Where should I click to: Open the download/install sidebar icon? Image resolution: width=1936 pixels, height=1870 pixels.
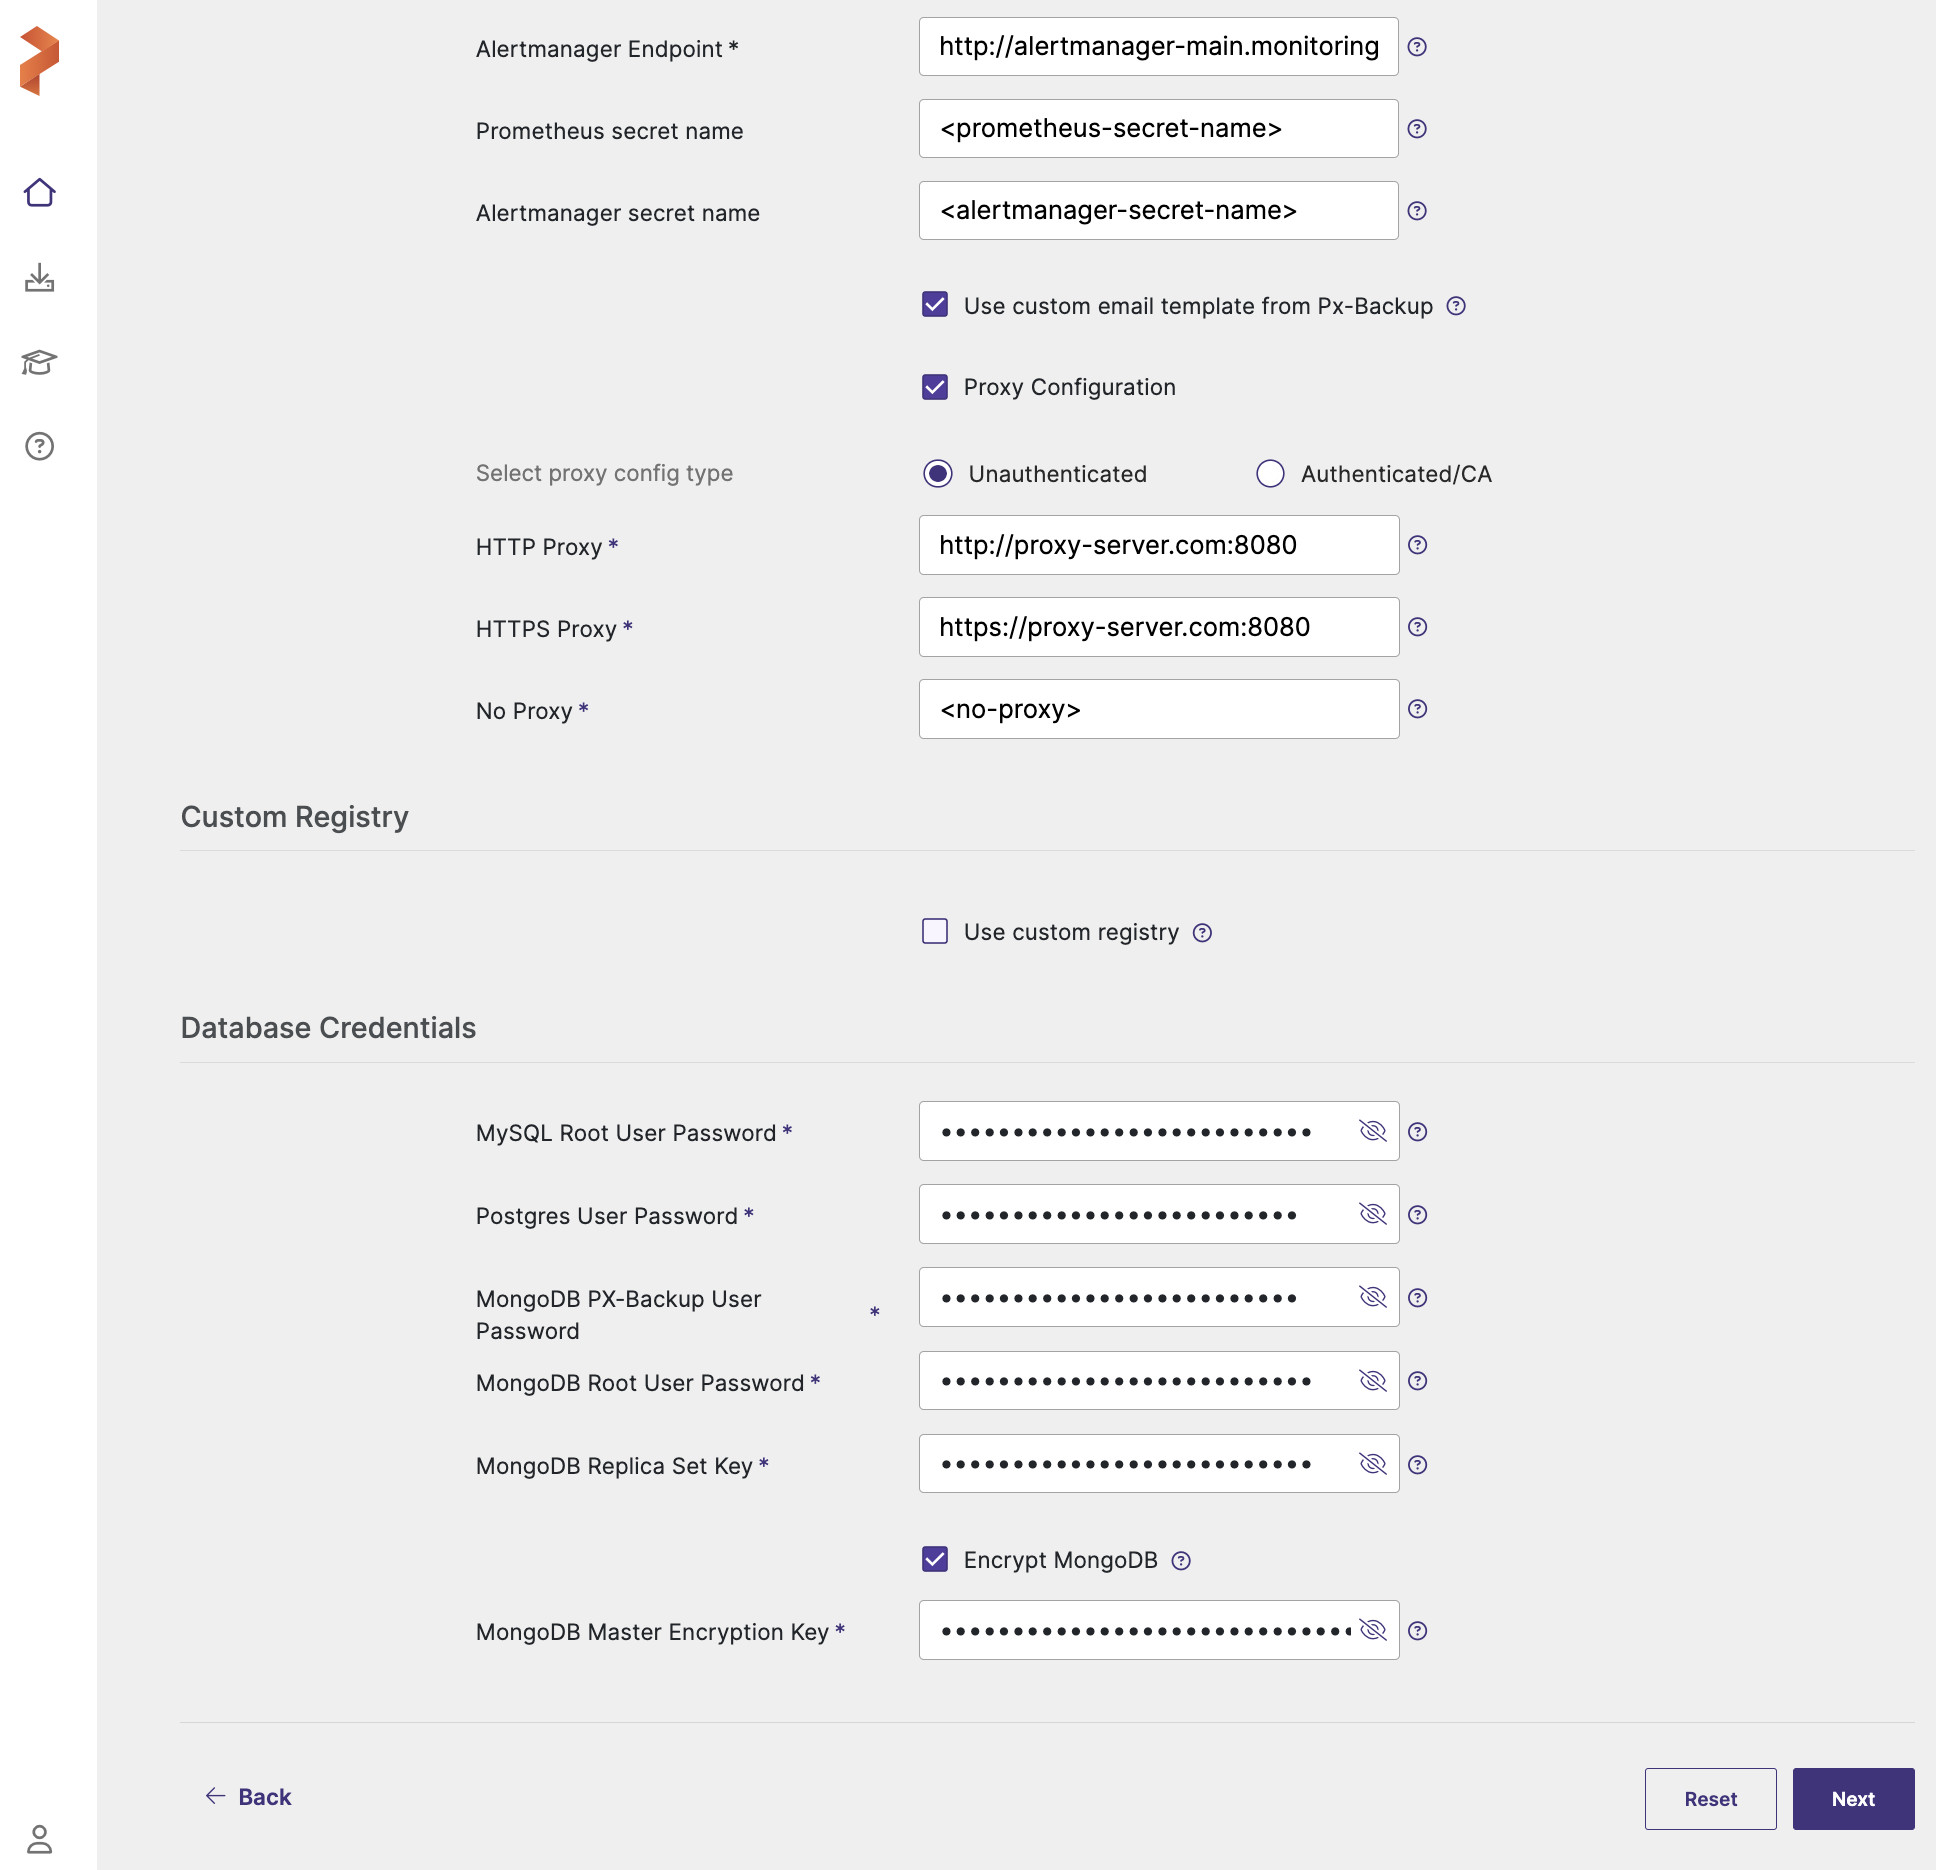pyautogui.click(x=39, y=277)
